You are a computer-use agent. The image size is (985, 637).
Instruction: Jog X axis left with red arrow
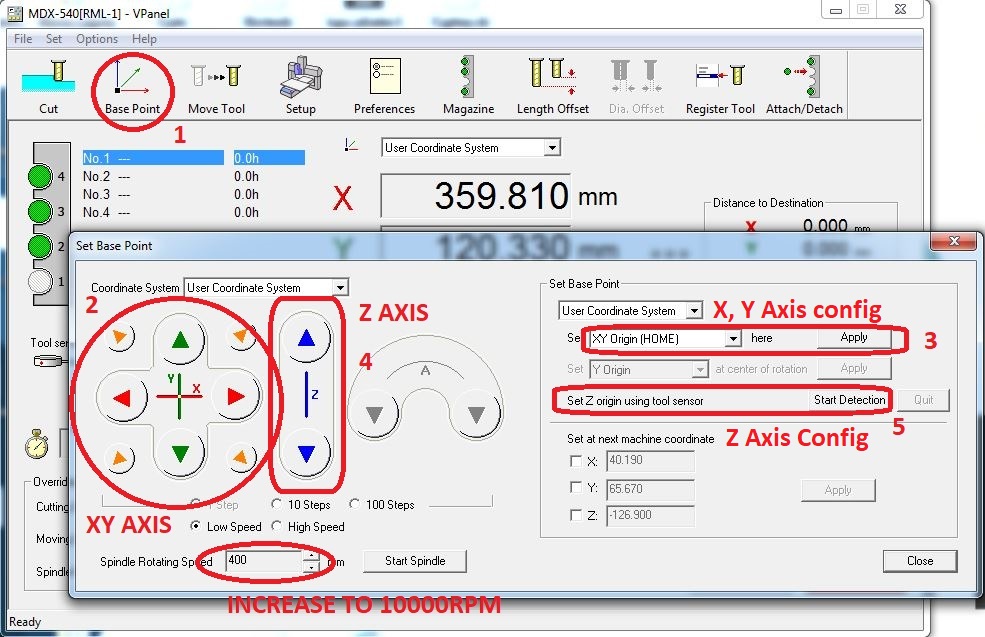[122, 397]
